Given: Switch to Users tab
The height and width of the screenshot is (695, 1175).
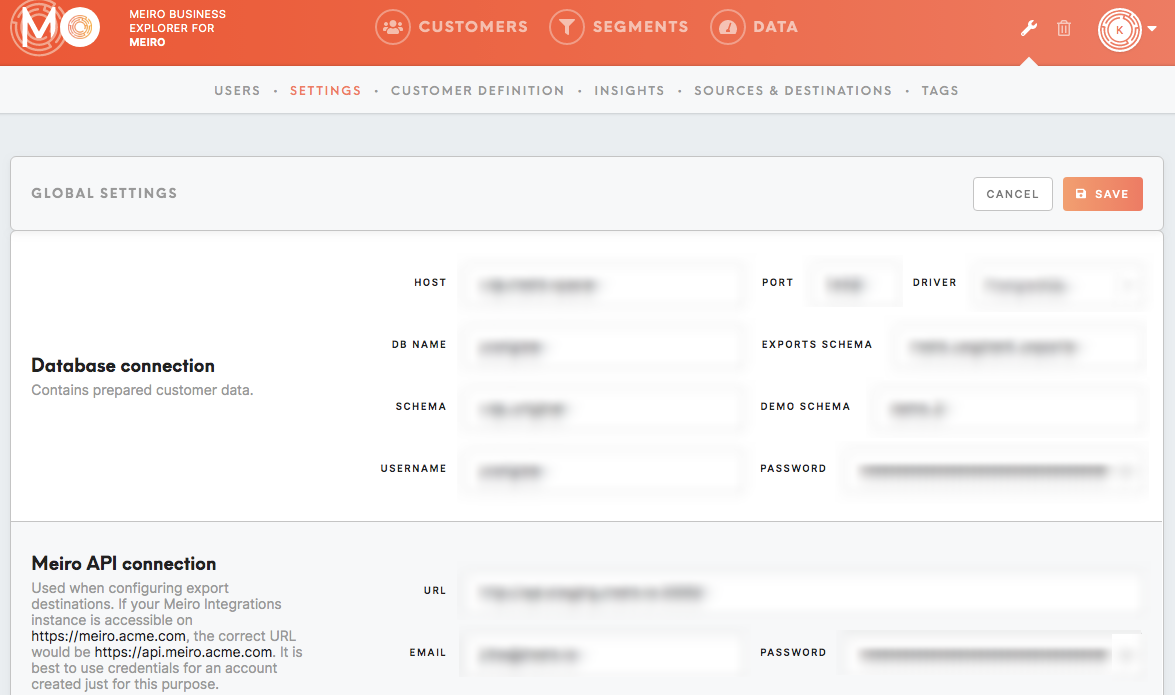Looking at the screenshot, I should tap(238, 91).
